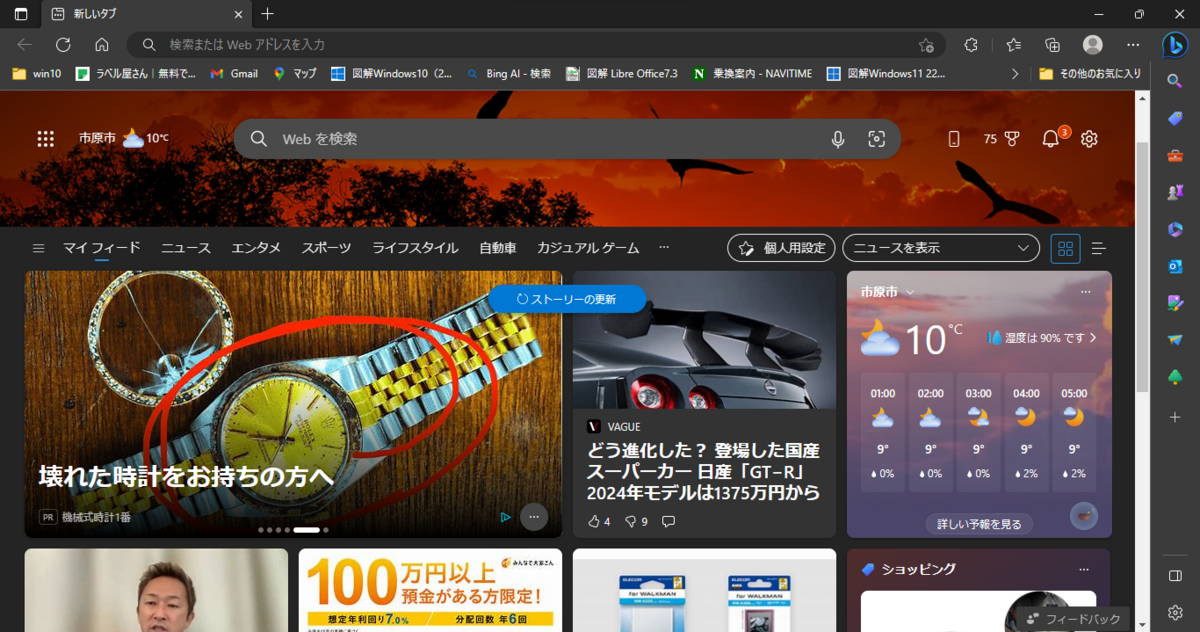
Task: Click the 詳しい予報を見る weather button
Action: coord(979,522)
